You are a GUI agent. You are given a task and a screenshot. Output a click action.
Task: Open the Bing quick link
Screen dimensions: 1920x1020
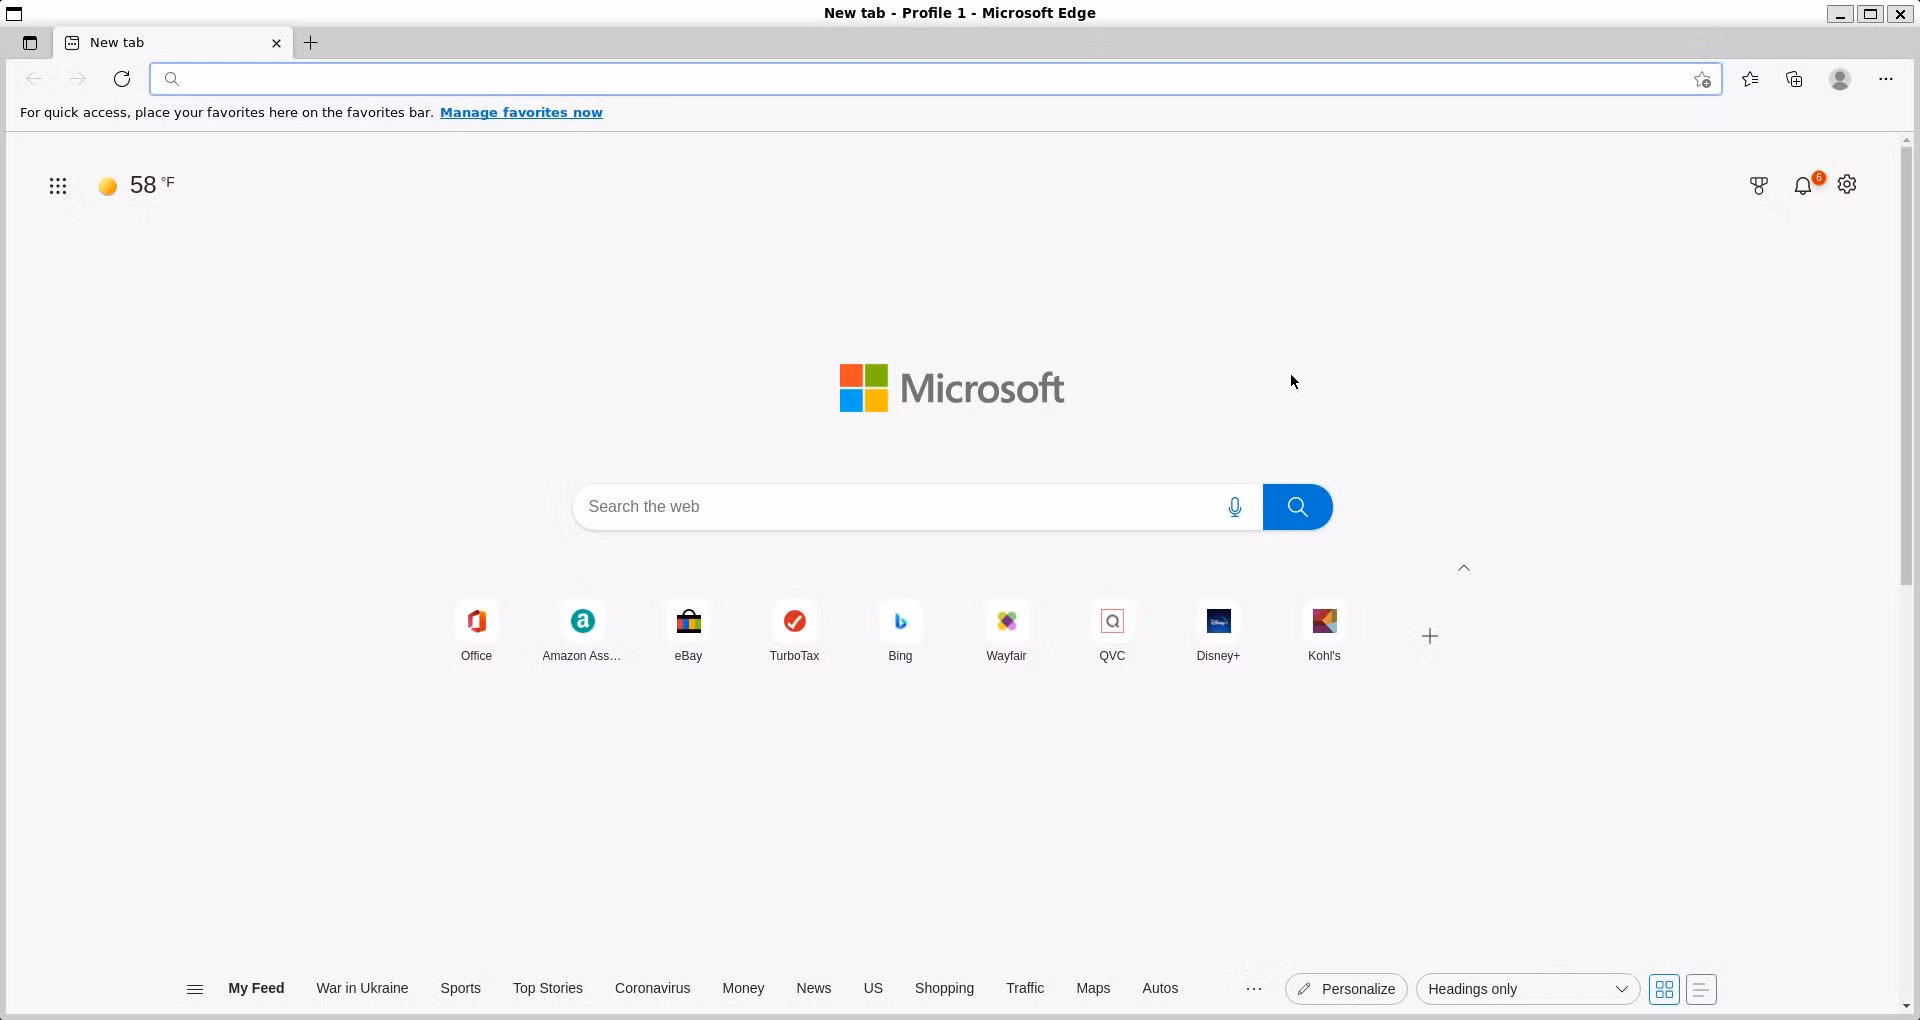[901, 633]
